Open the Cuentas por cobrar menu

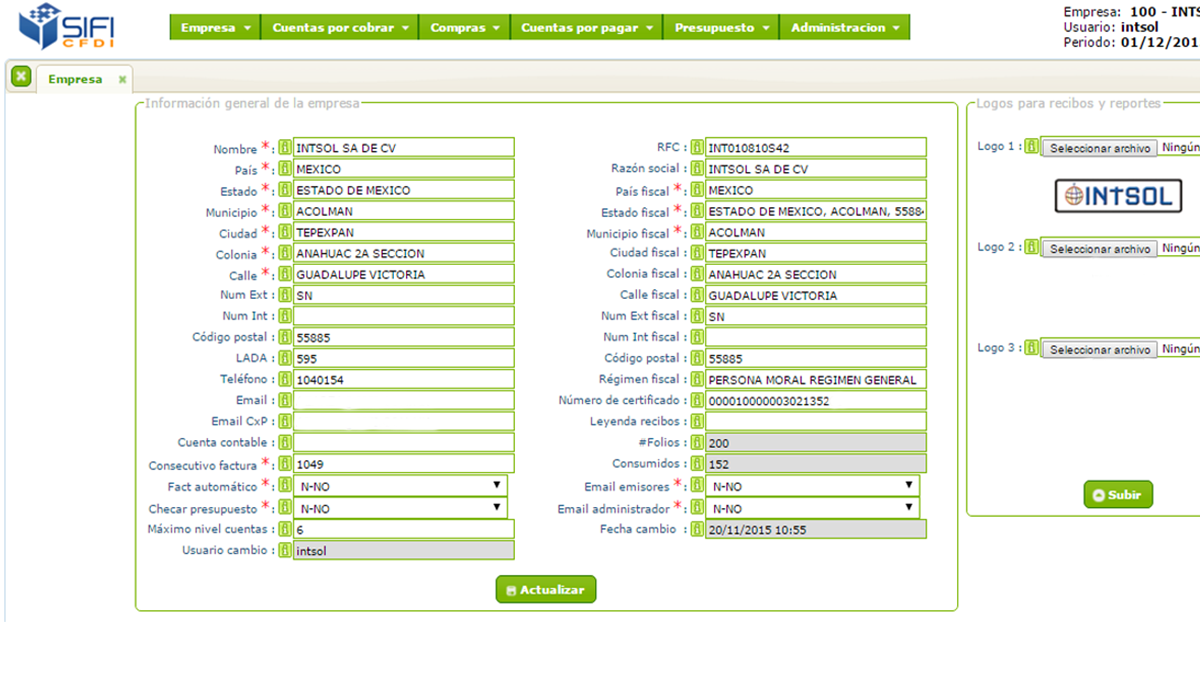coord(339,28)
